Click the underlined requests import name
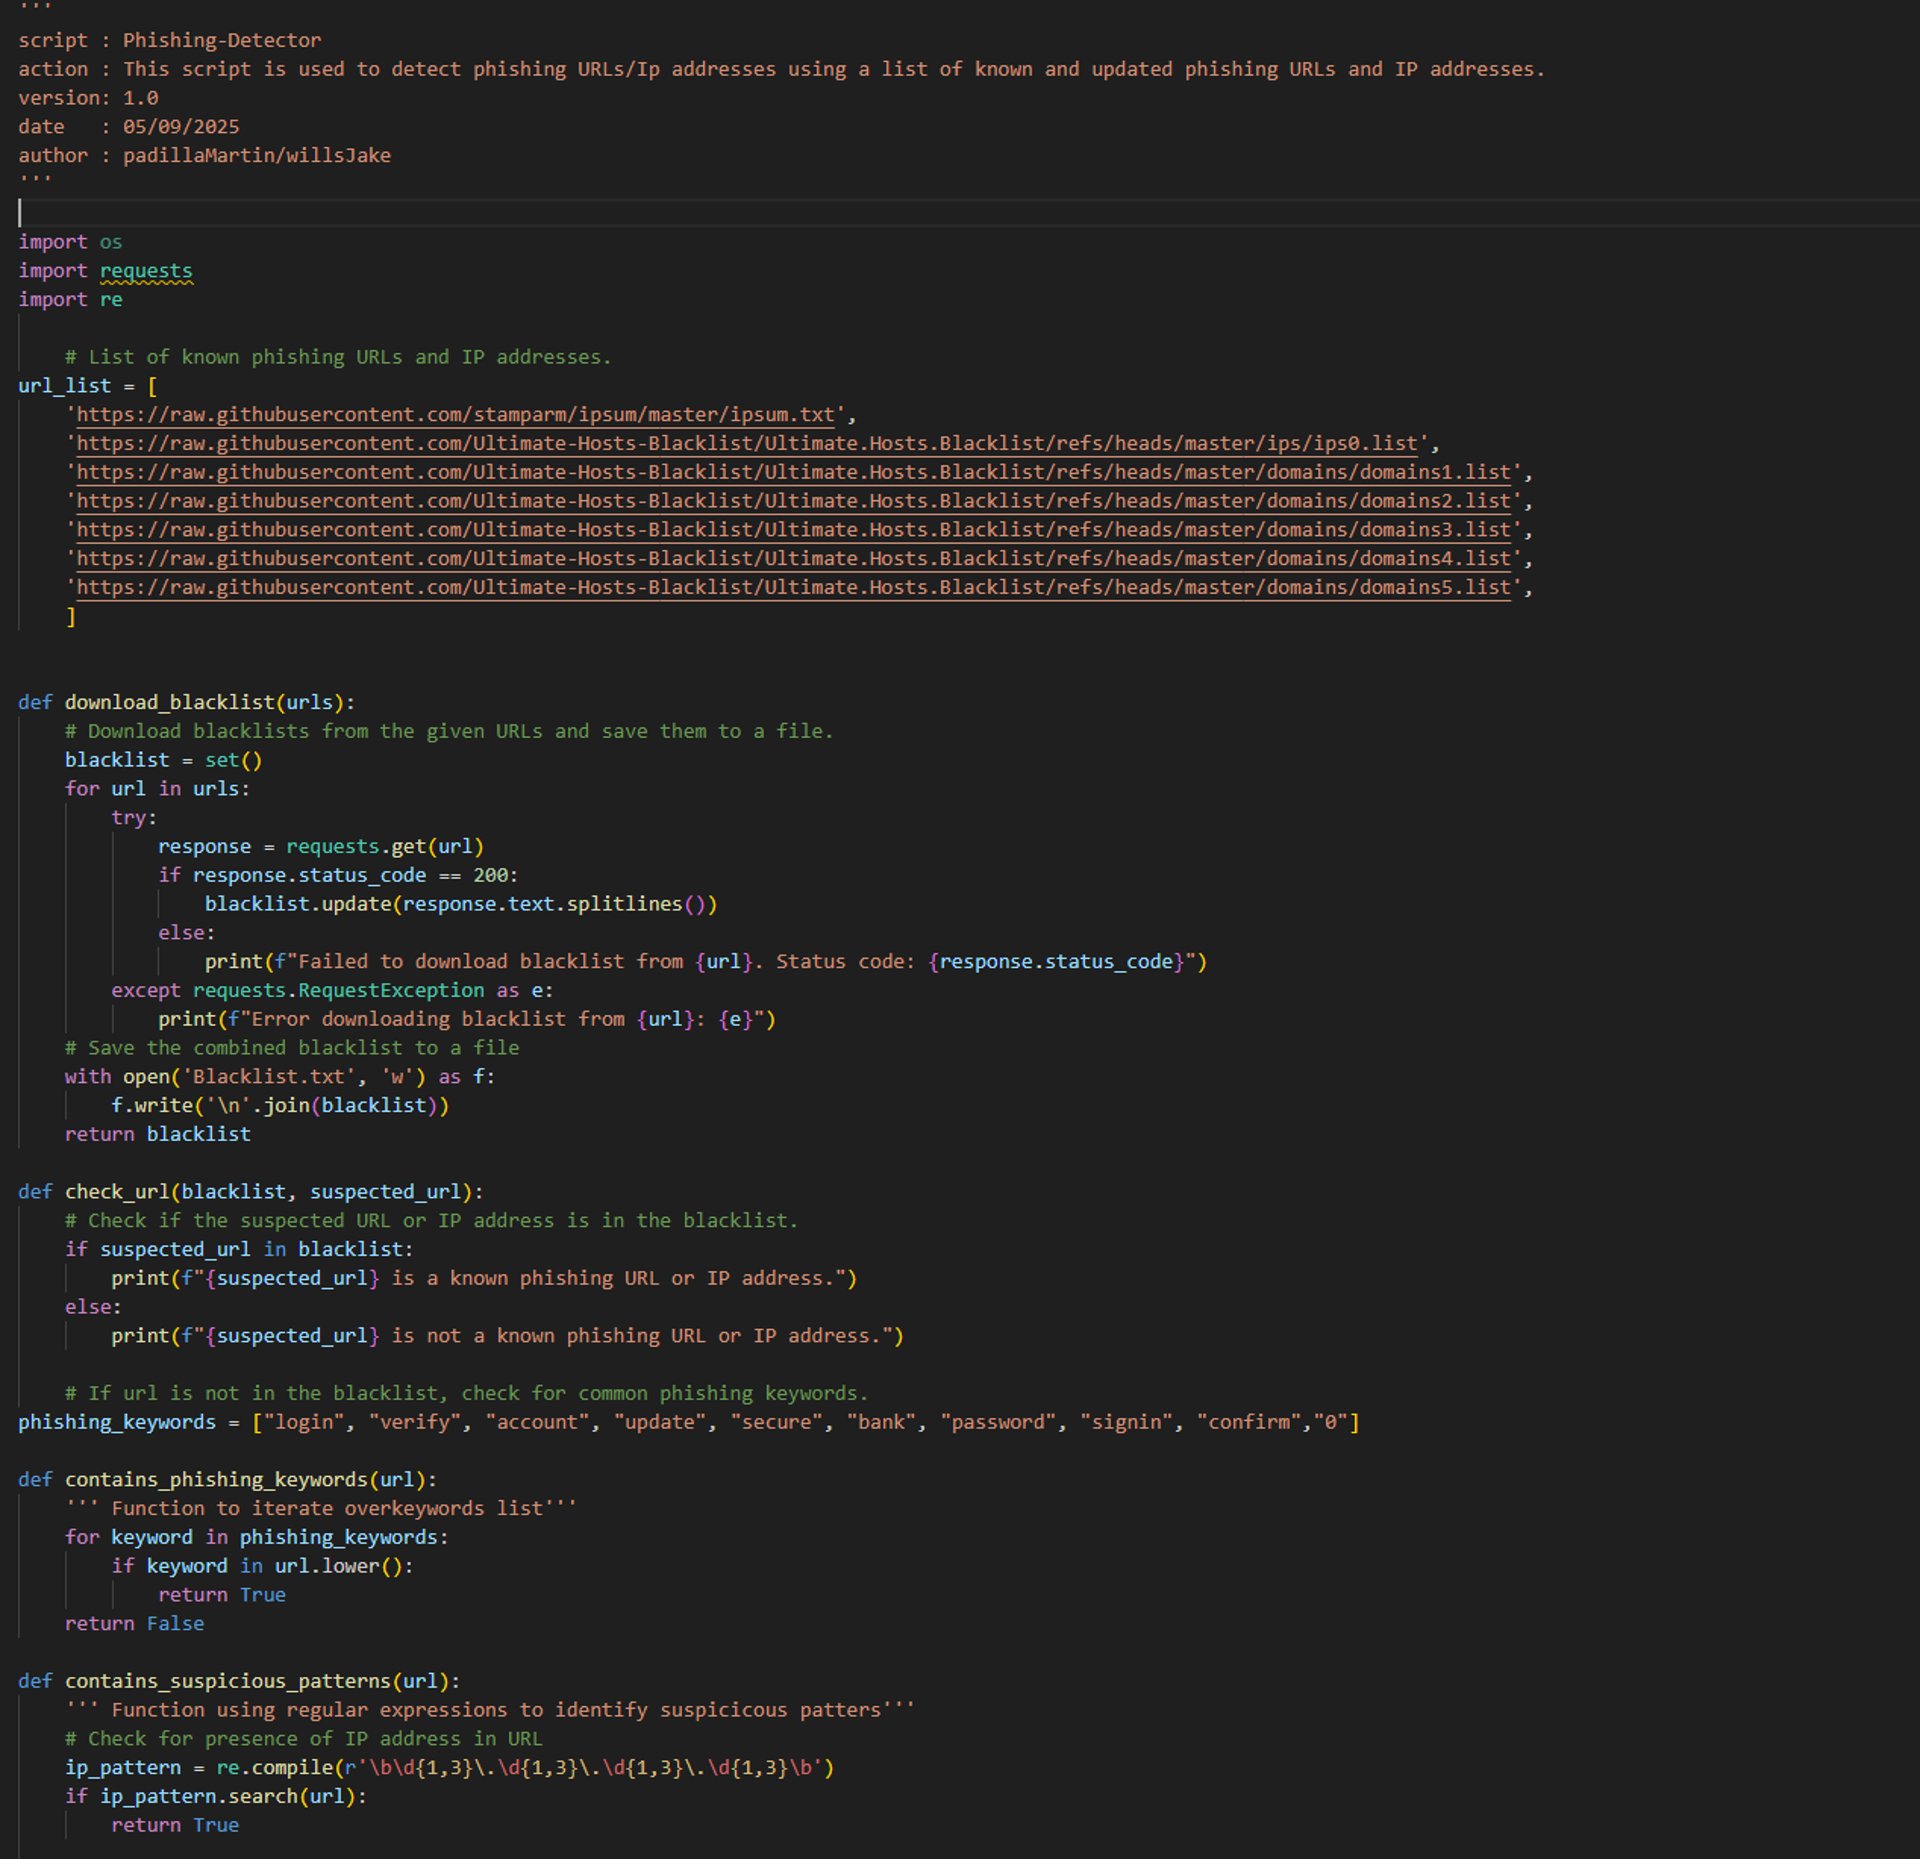The image size is (1920, 1859). point(146,271)
